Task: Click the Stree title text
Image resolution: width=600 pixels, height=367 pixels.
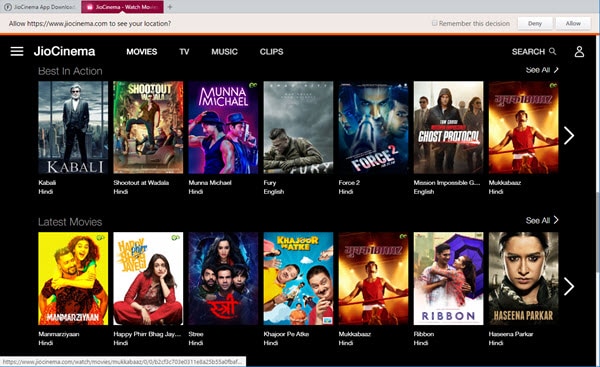Action: (x=196, y=334)
